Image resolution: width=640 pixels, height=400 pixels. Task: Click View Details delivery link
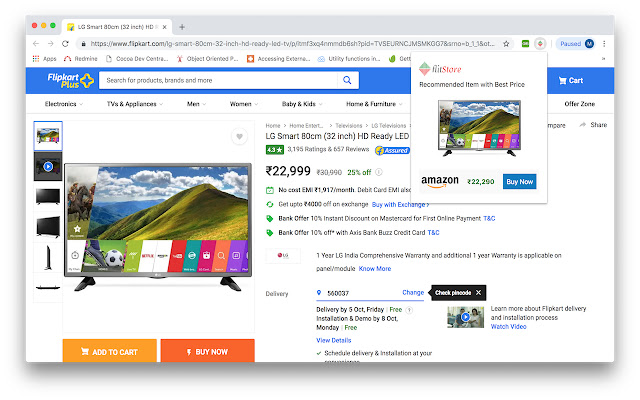coord(333,340)
